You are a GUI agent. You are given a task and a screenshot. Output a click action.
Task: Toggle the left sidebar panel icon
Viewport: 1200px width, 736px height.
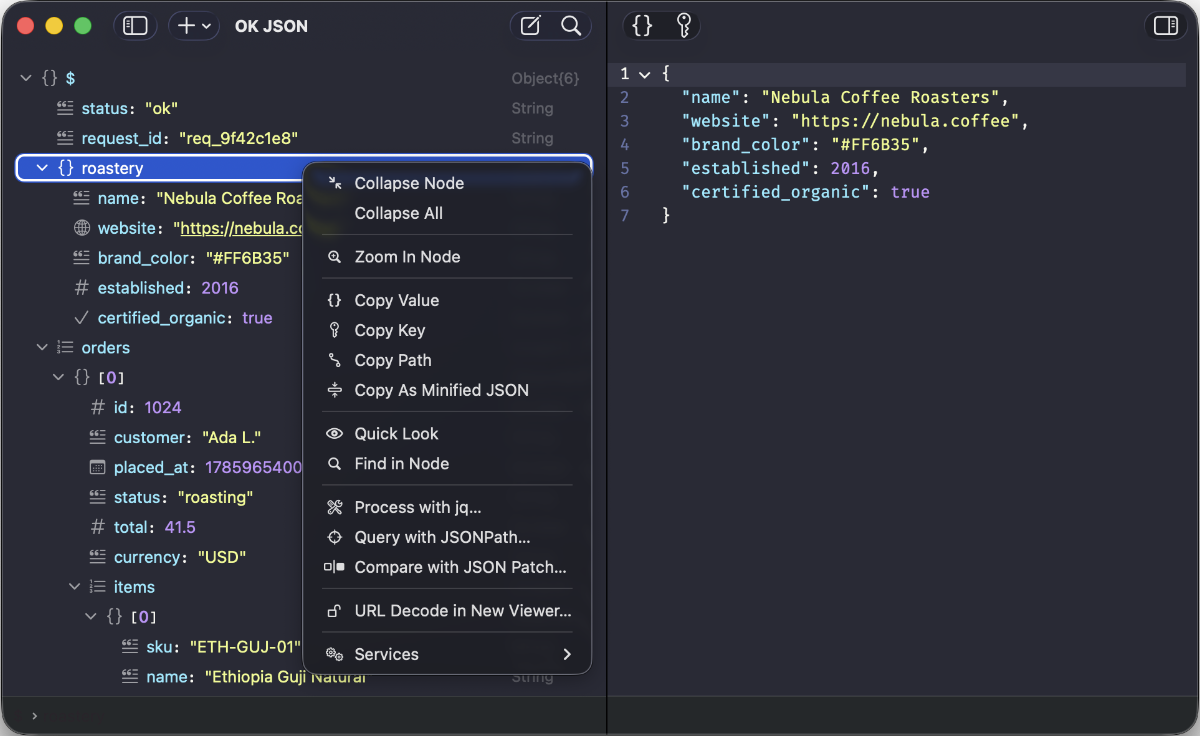[x=135, y=26]
